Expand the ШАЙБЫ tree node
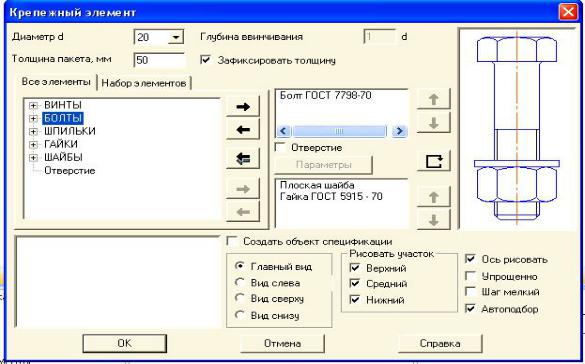The image size is (585, 364). click(34, 158)
